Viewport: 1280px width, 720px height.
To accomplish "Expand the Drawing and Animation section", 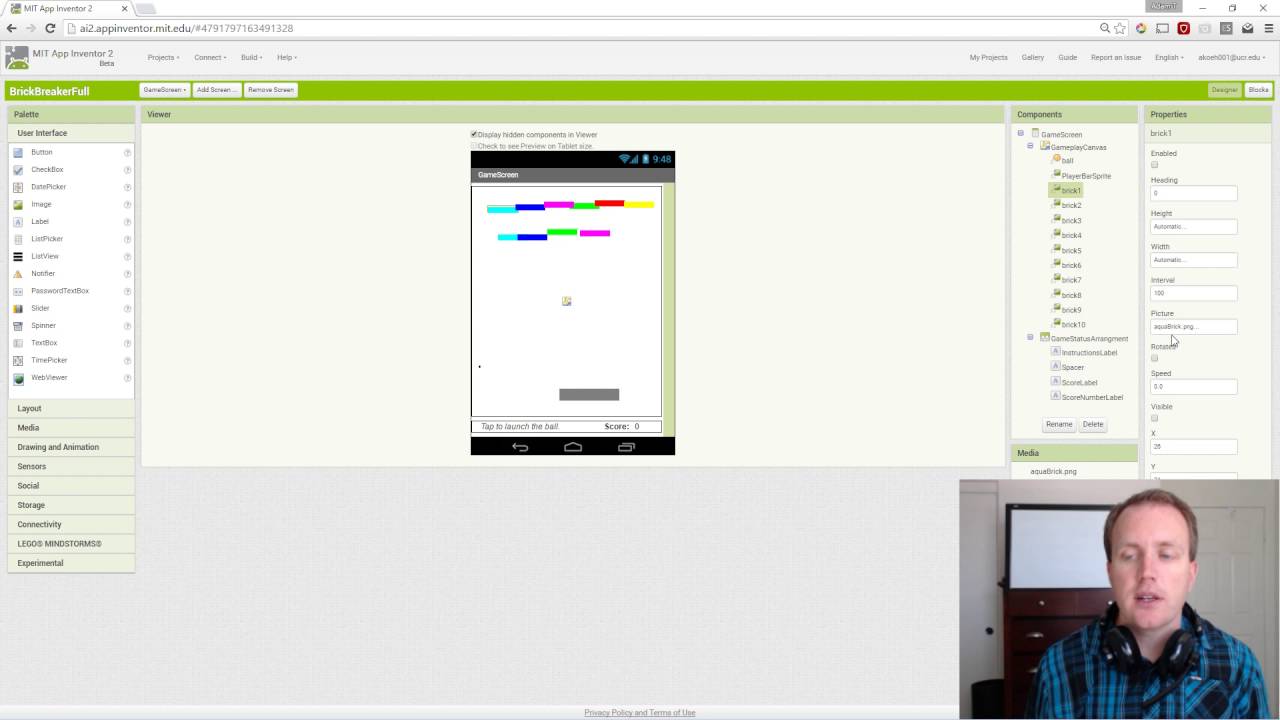I will [x=70, y=447].
